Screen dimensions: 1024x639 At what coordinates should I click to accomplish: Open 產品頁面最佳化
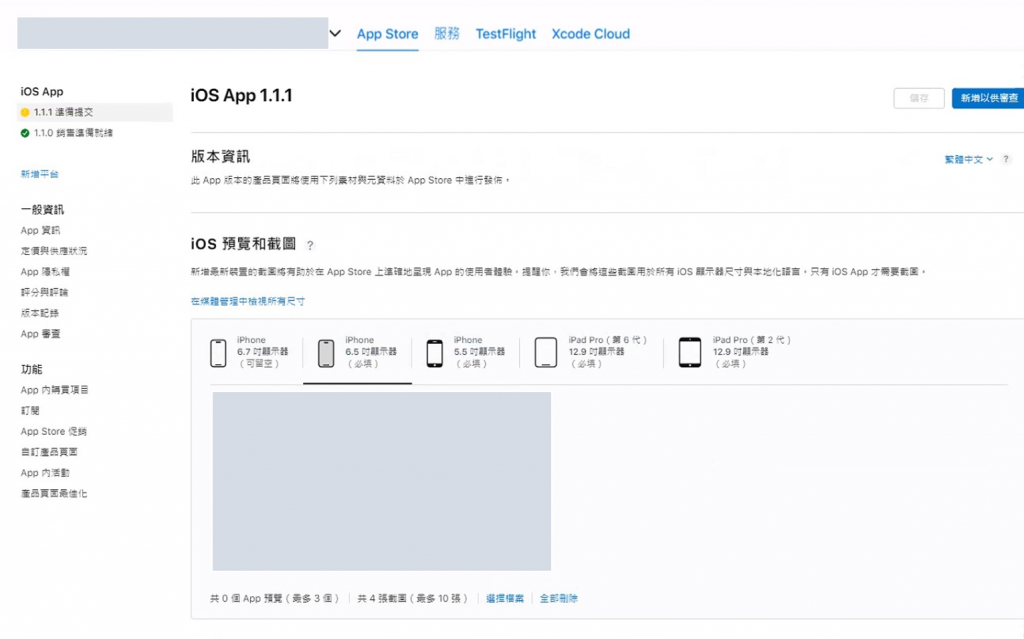click(x=54, y=493)
